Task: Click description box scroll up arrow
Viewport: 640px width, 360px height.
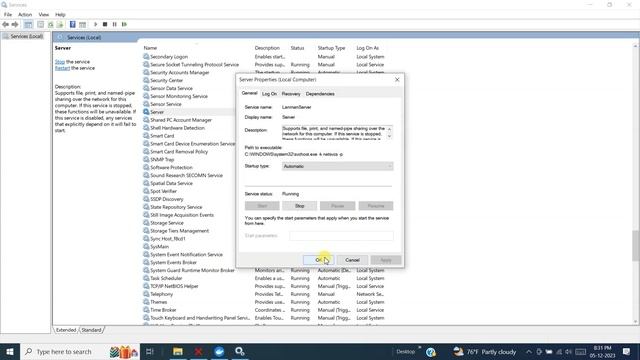Action: 389,129
